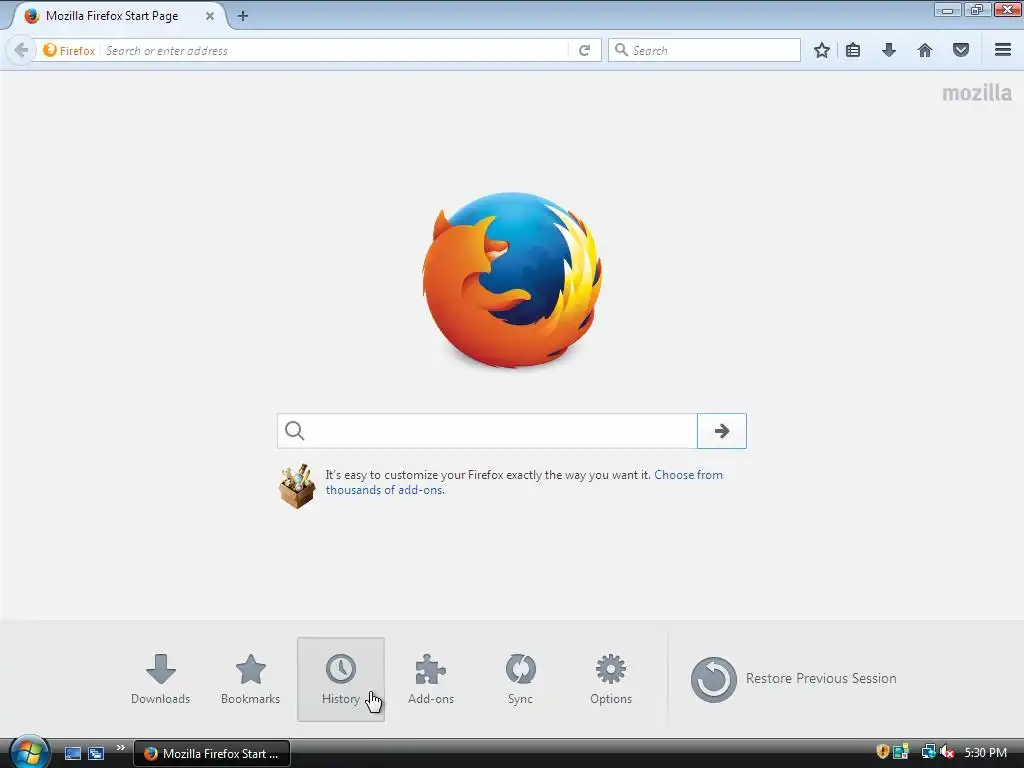
Task: Click the mozilla wordmark link
Action: coord(977,93)
